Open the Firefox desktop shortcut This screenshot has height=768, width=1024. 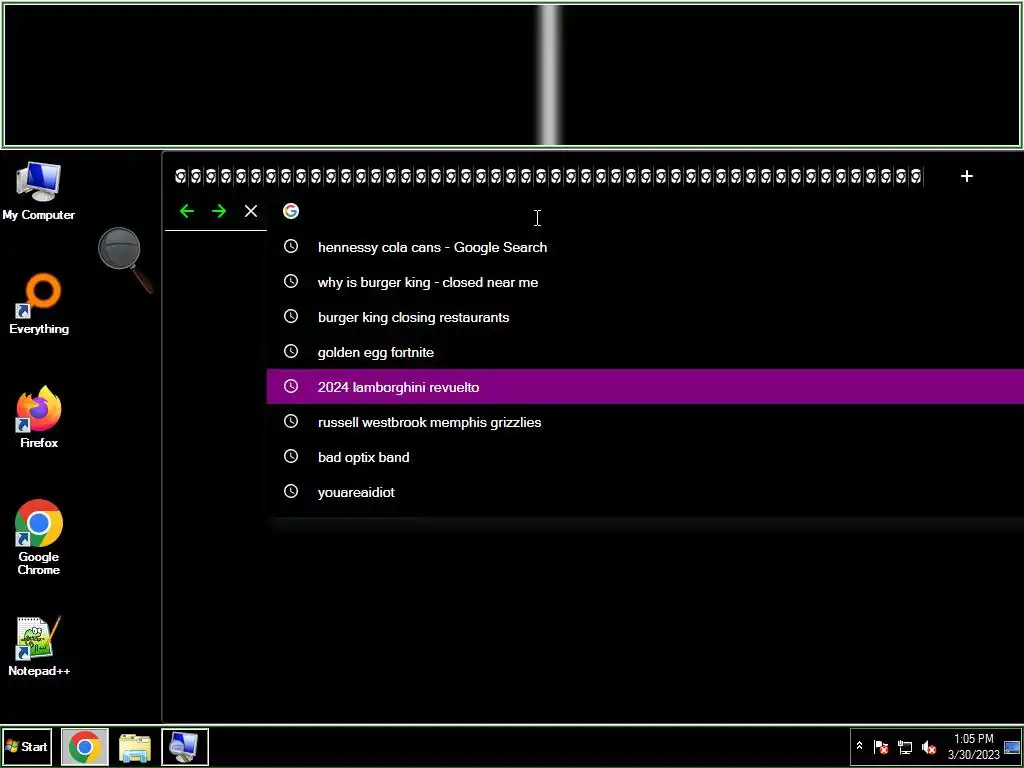tap(39, 418)
